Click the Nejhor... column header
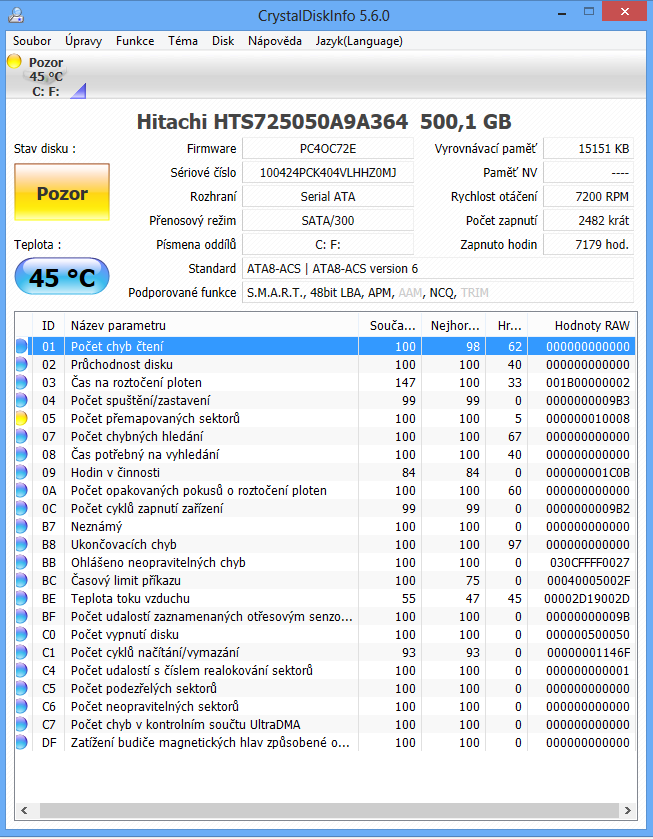This screenshot has width=653, height=839. click(x=454, y=325)
